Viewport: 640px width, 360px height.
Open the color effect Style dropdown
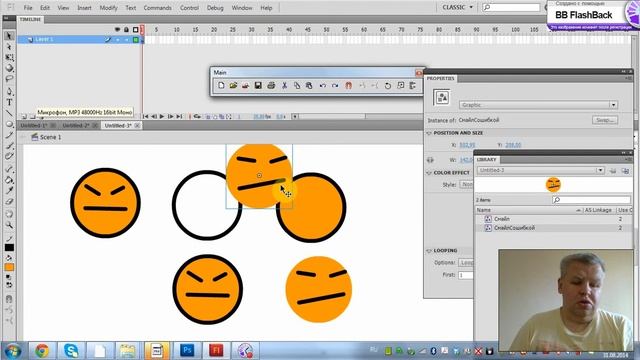(x=466, y=184)
